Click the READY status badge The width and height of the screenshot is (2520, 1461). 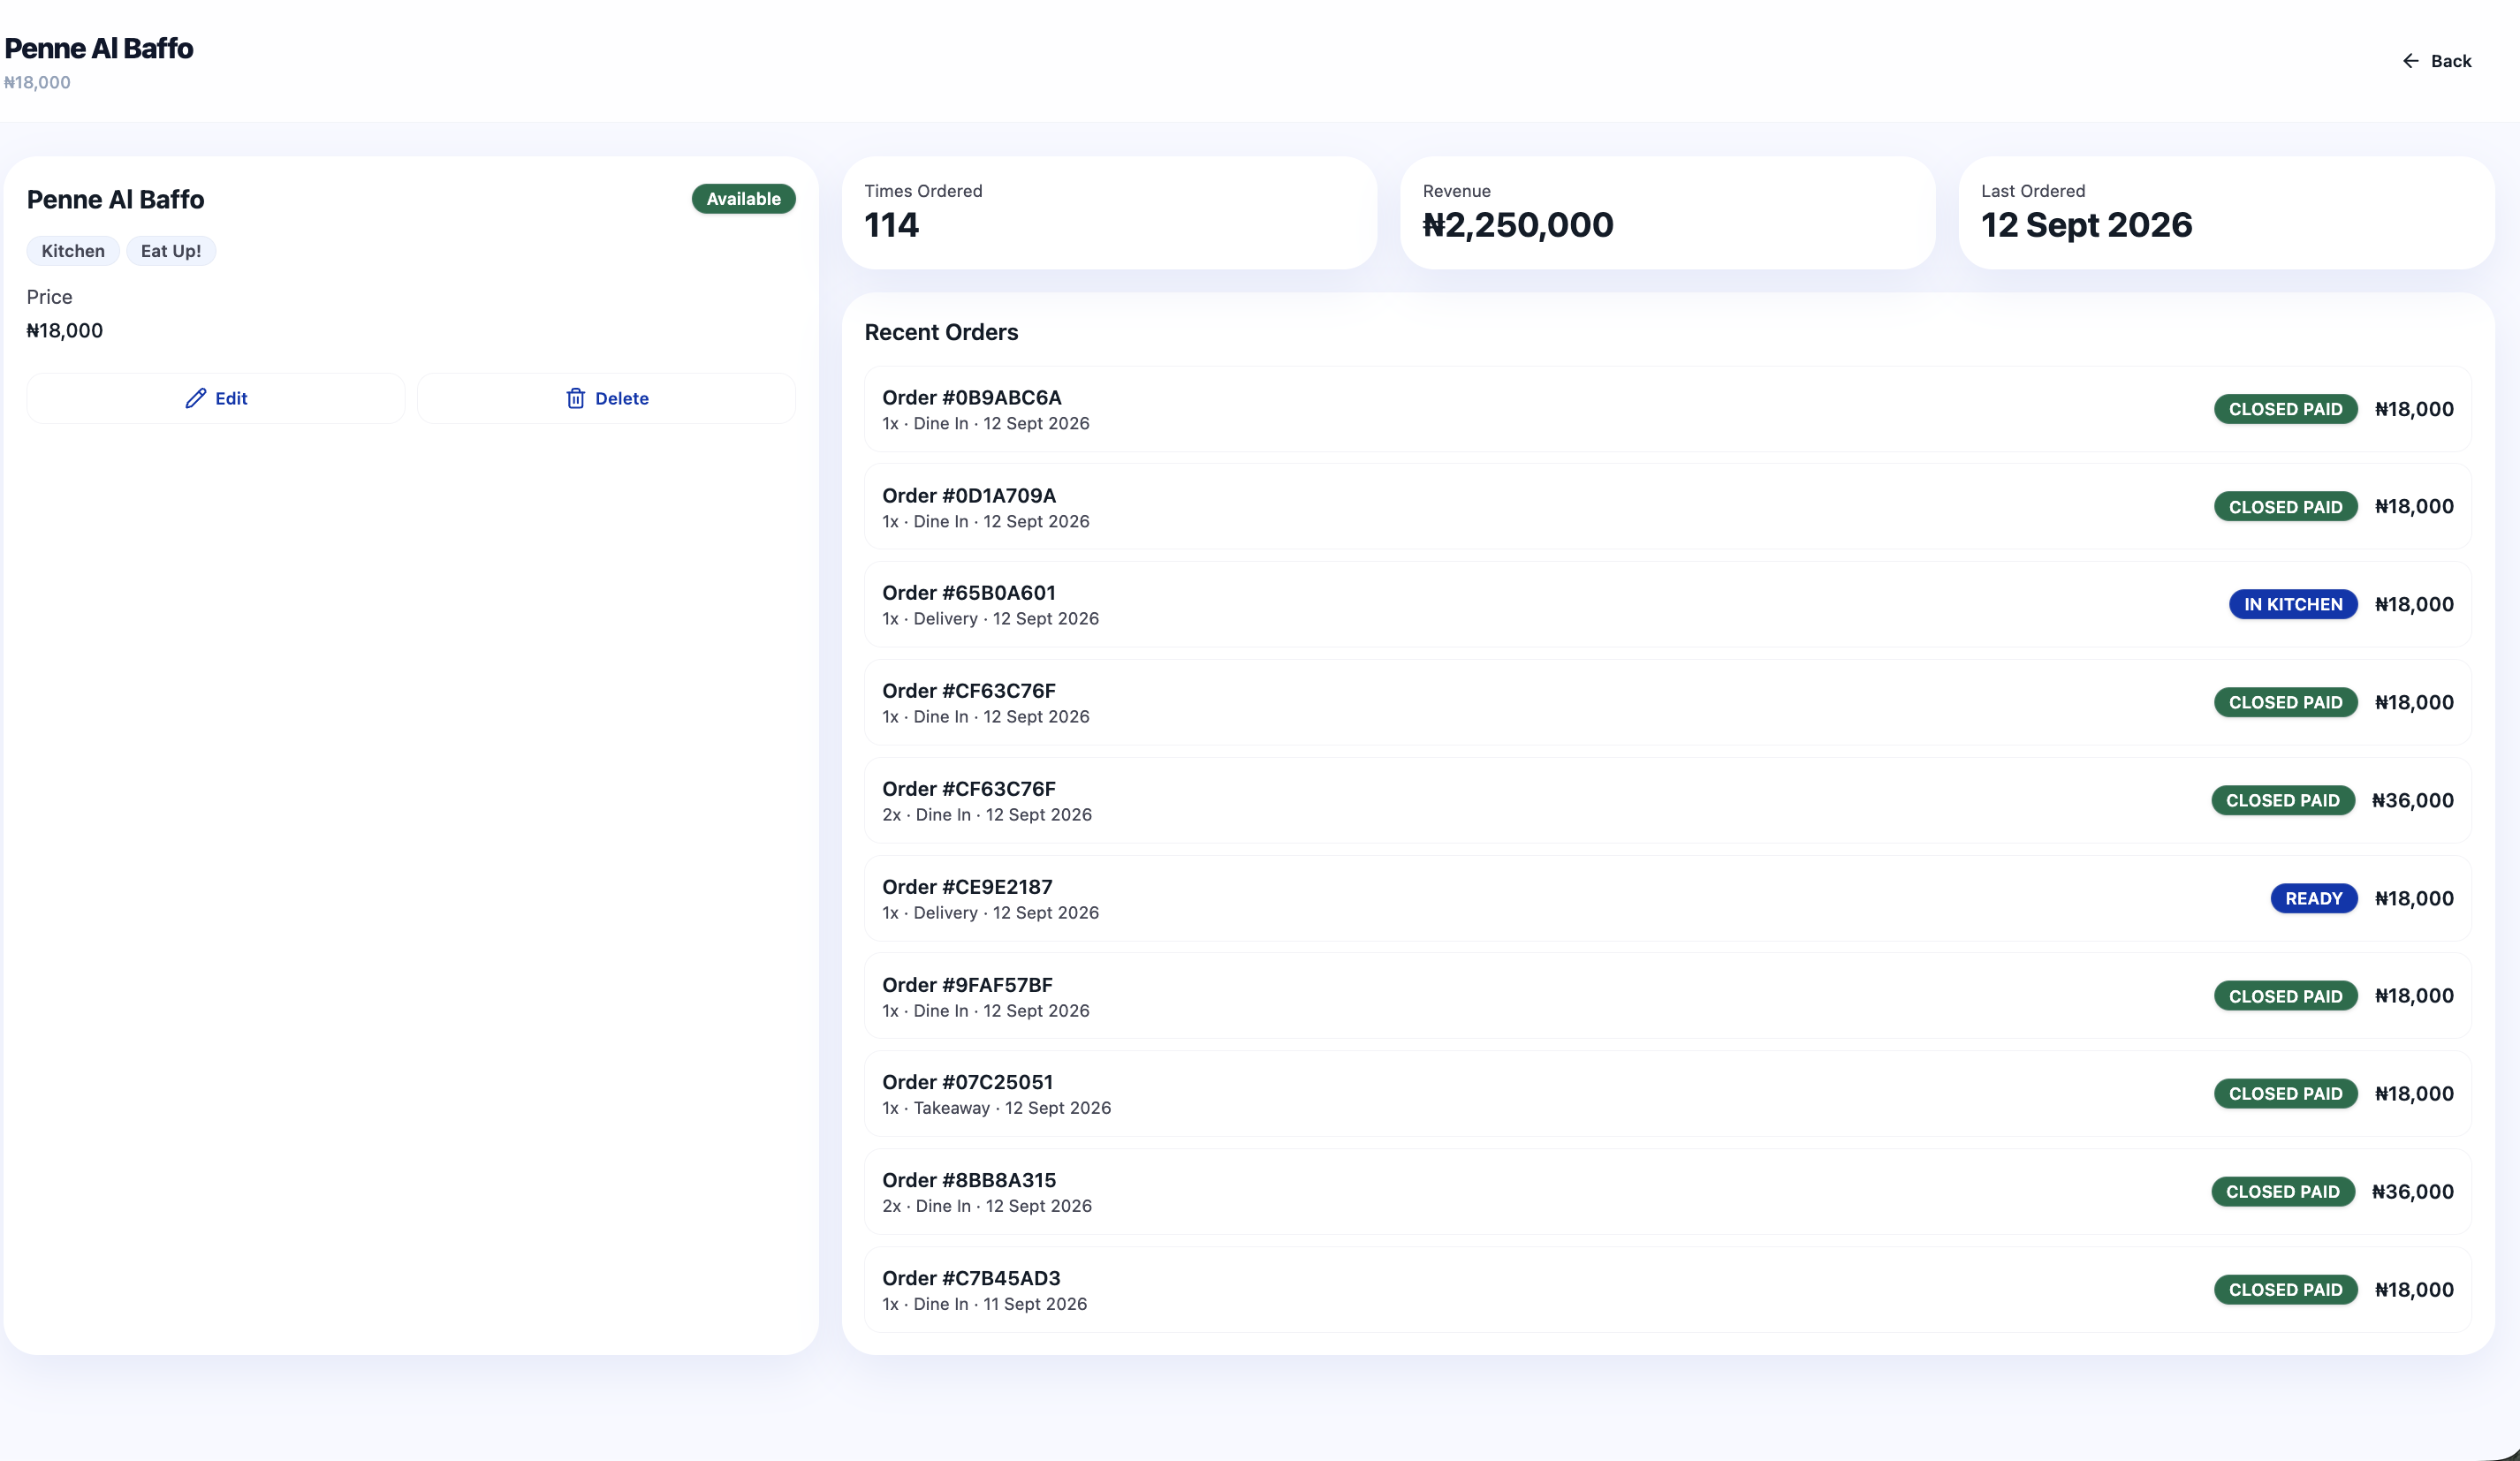point(2314,898)
